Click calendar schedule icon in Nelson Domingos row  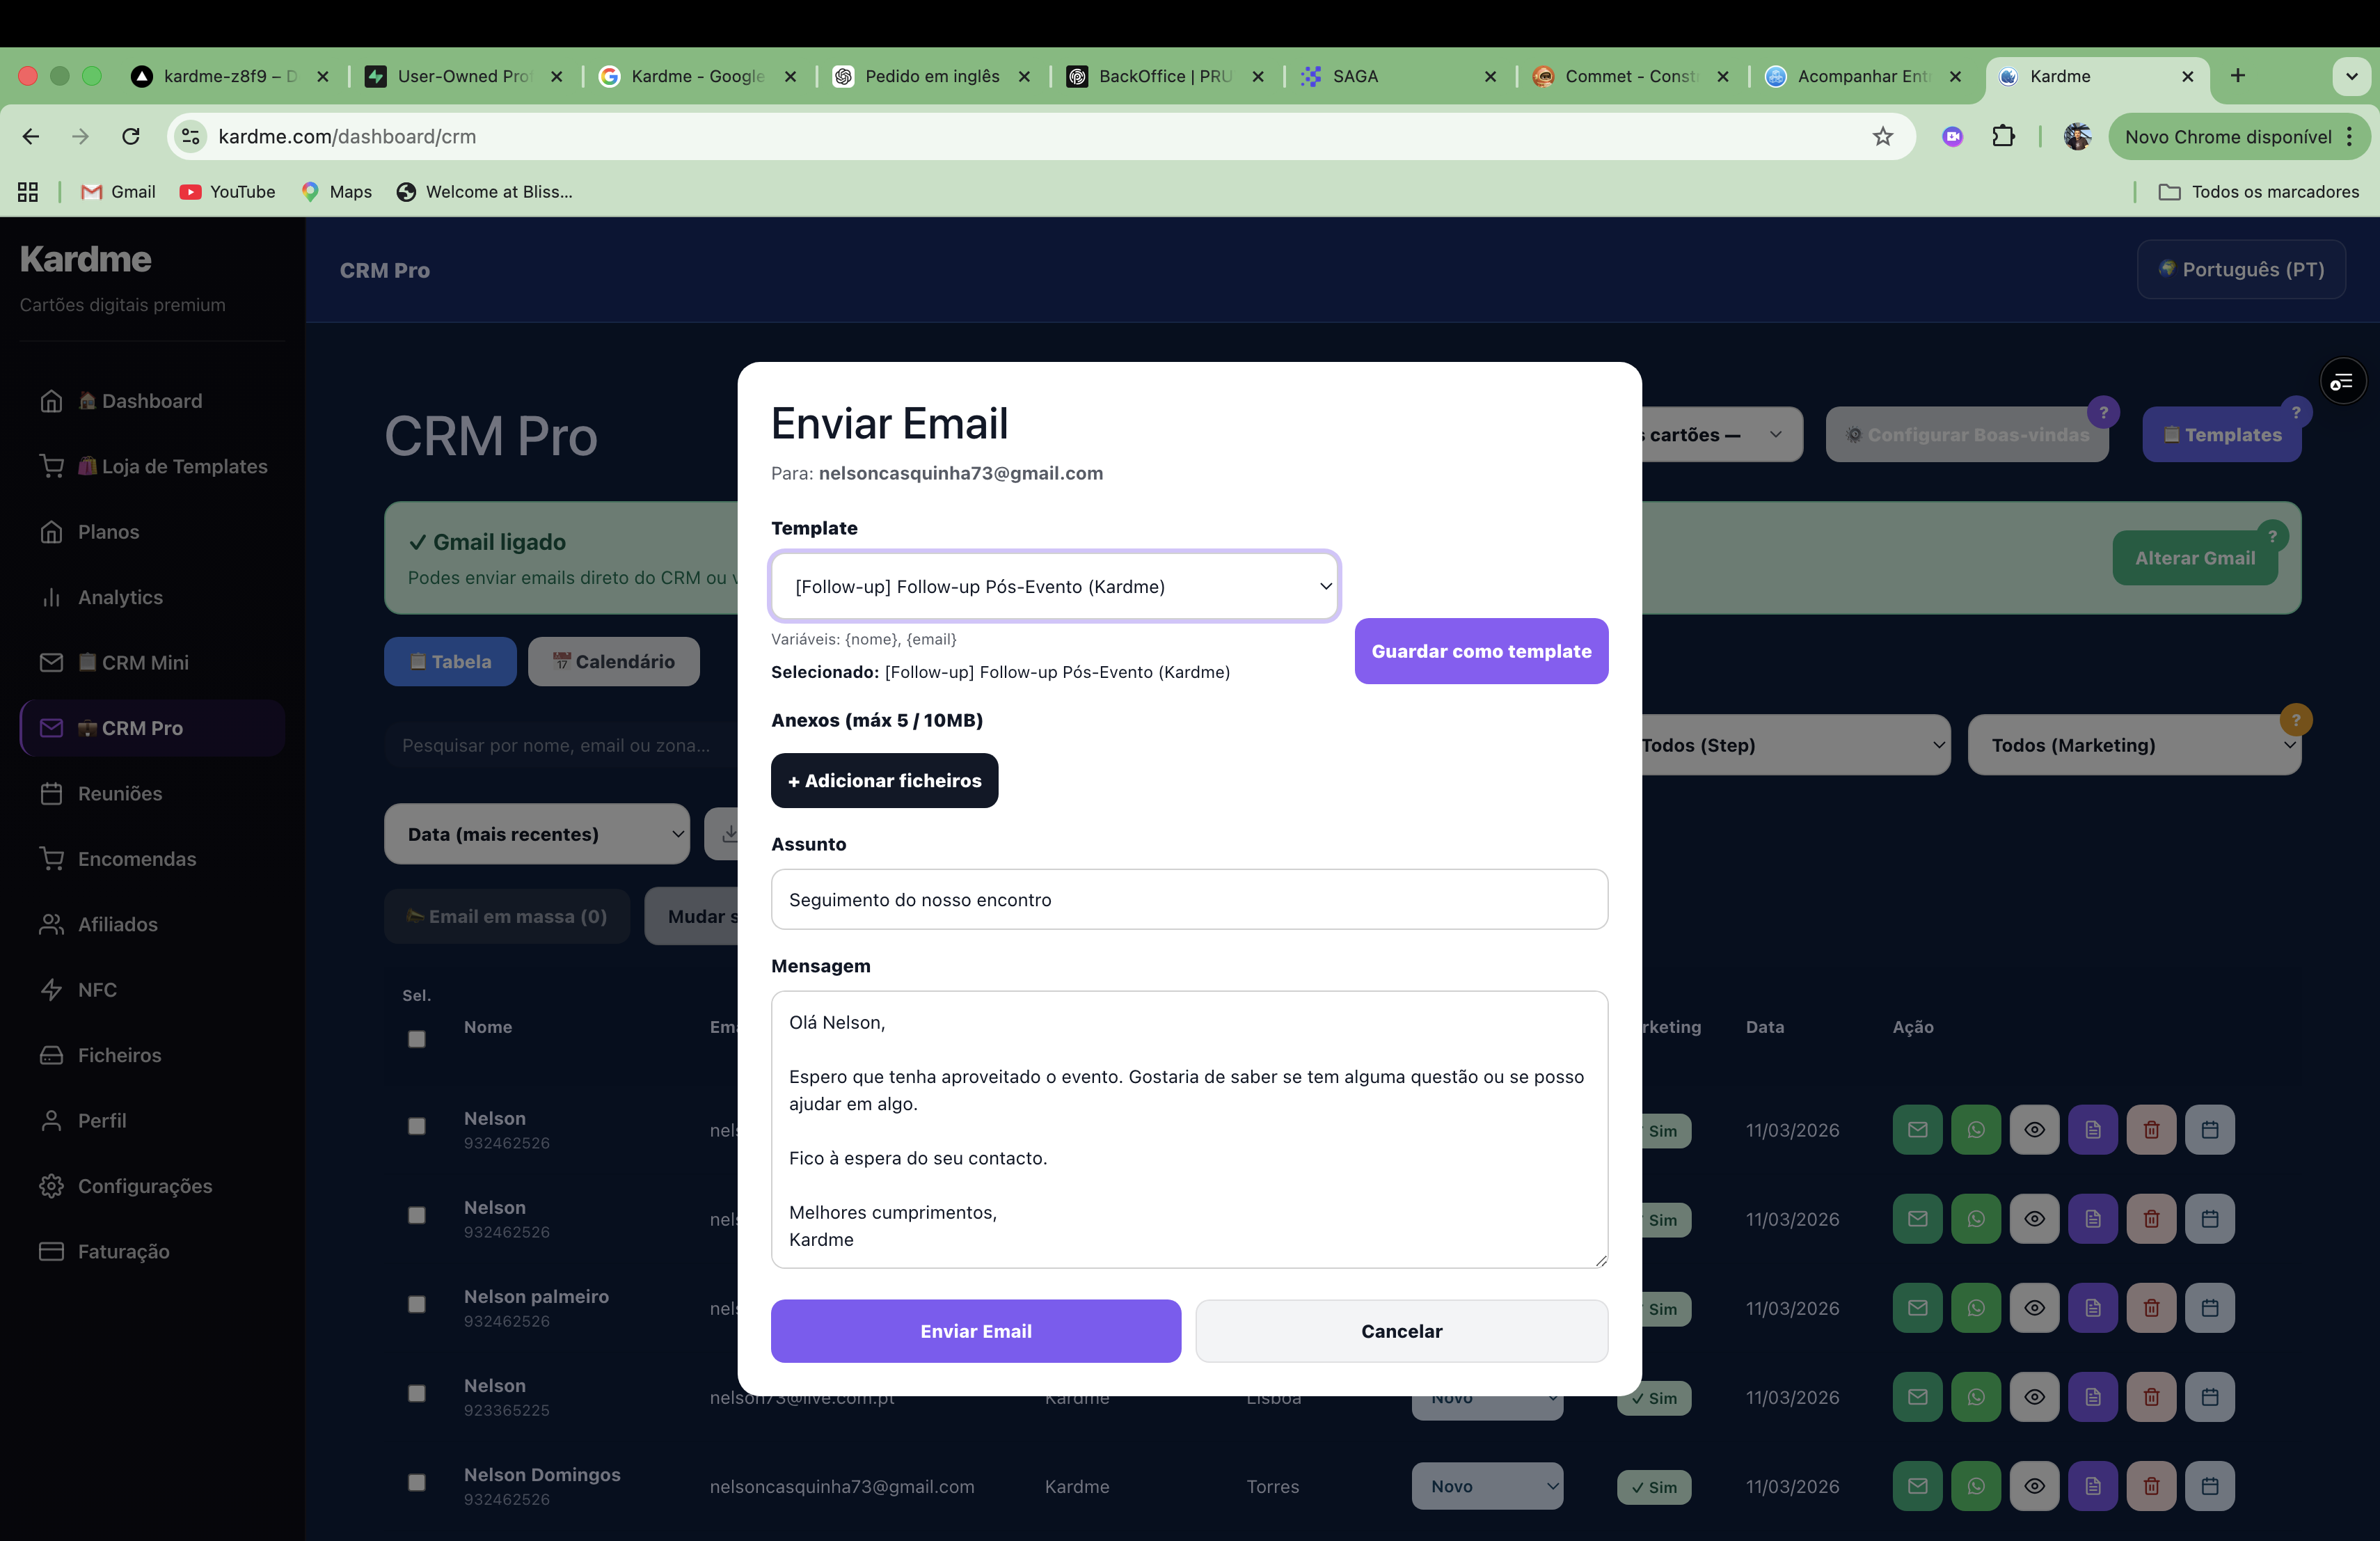[x=2209, y=1486]
